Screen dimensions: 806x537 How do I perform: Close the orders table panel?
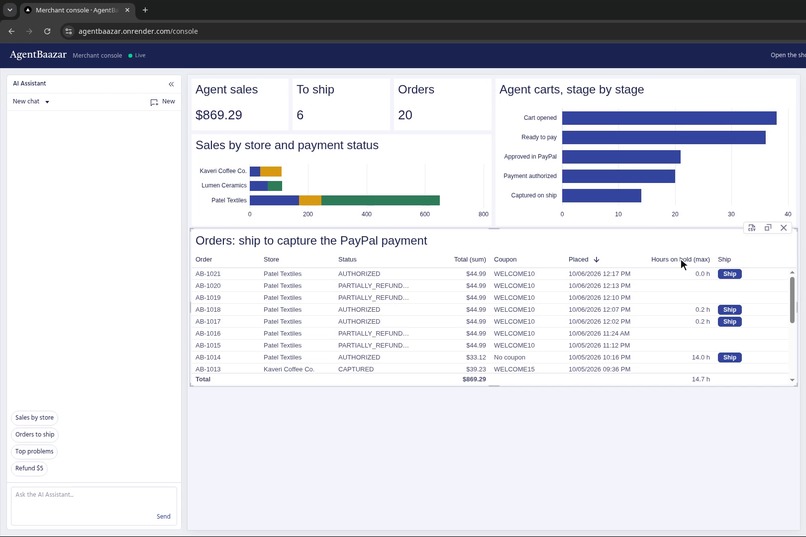(783, 228)
